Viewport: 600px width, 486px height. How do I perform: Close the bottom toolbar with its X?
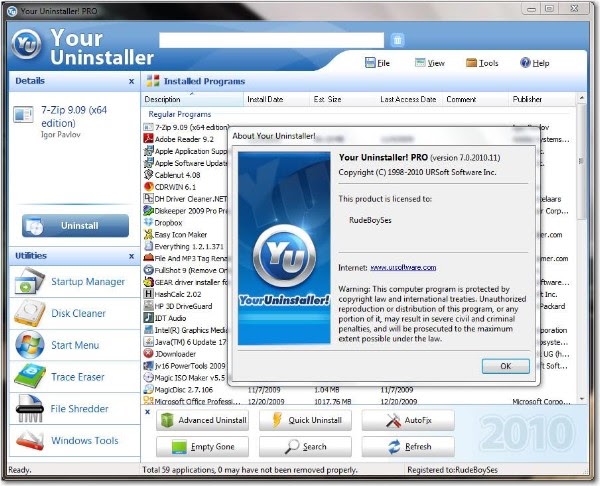pyautogui.click(x=148, y=412)
